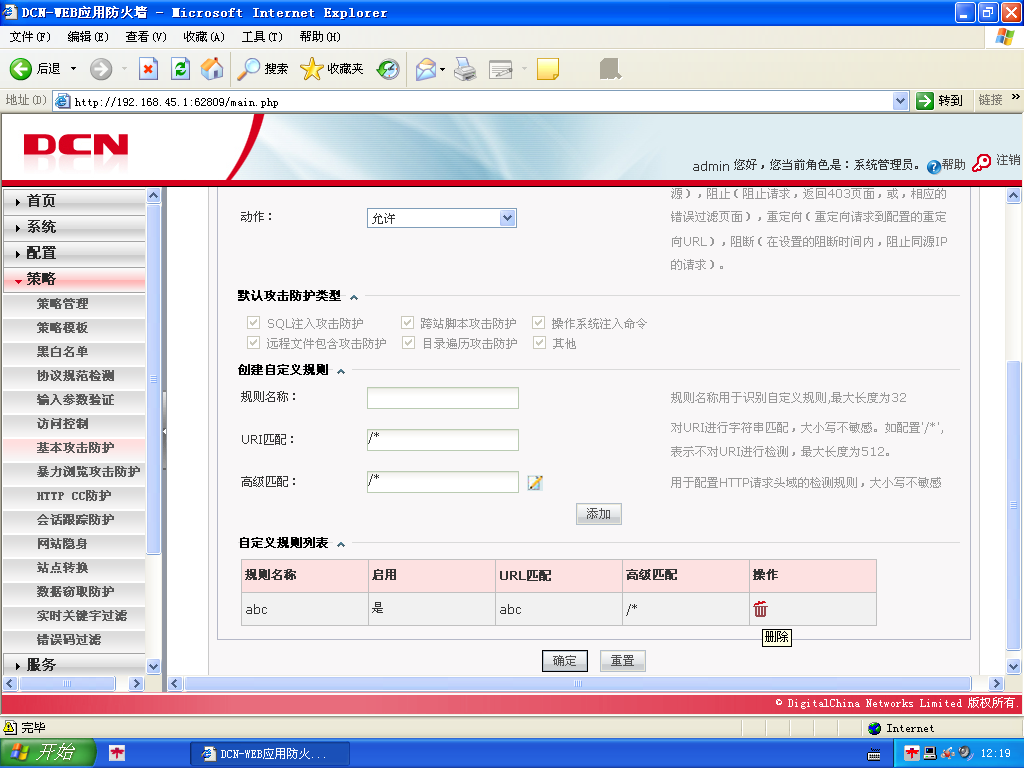The image size is (1024, 768).
Task: Open the 工具(T) menu
Action: point(262,37)
